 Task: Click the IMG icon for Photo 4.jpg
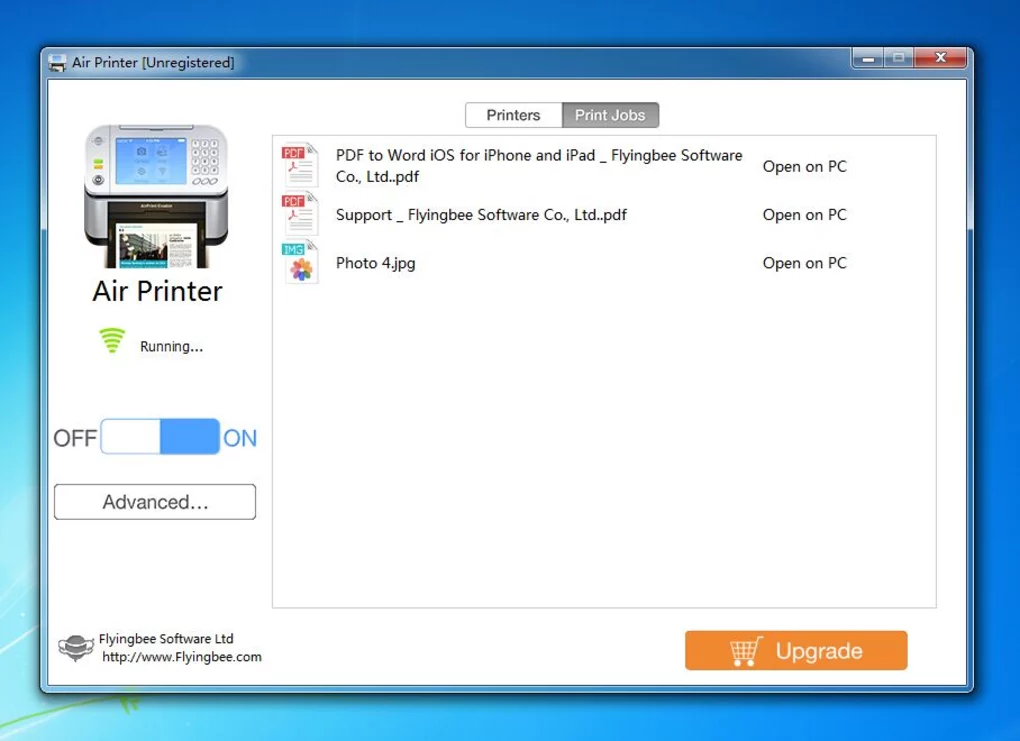click(299, 263)
